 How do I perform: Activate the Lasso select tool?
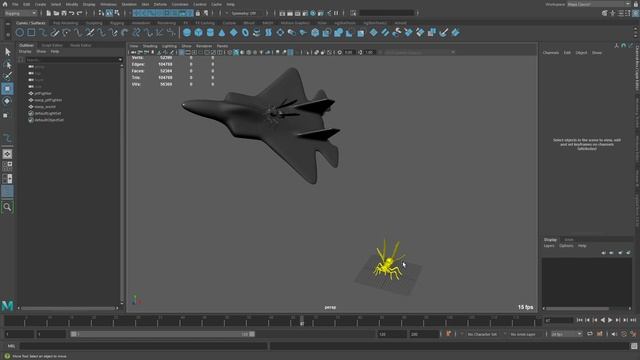point(7,64)
